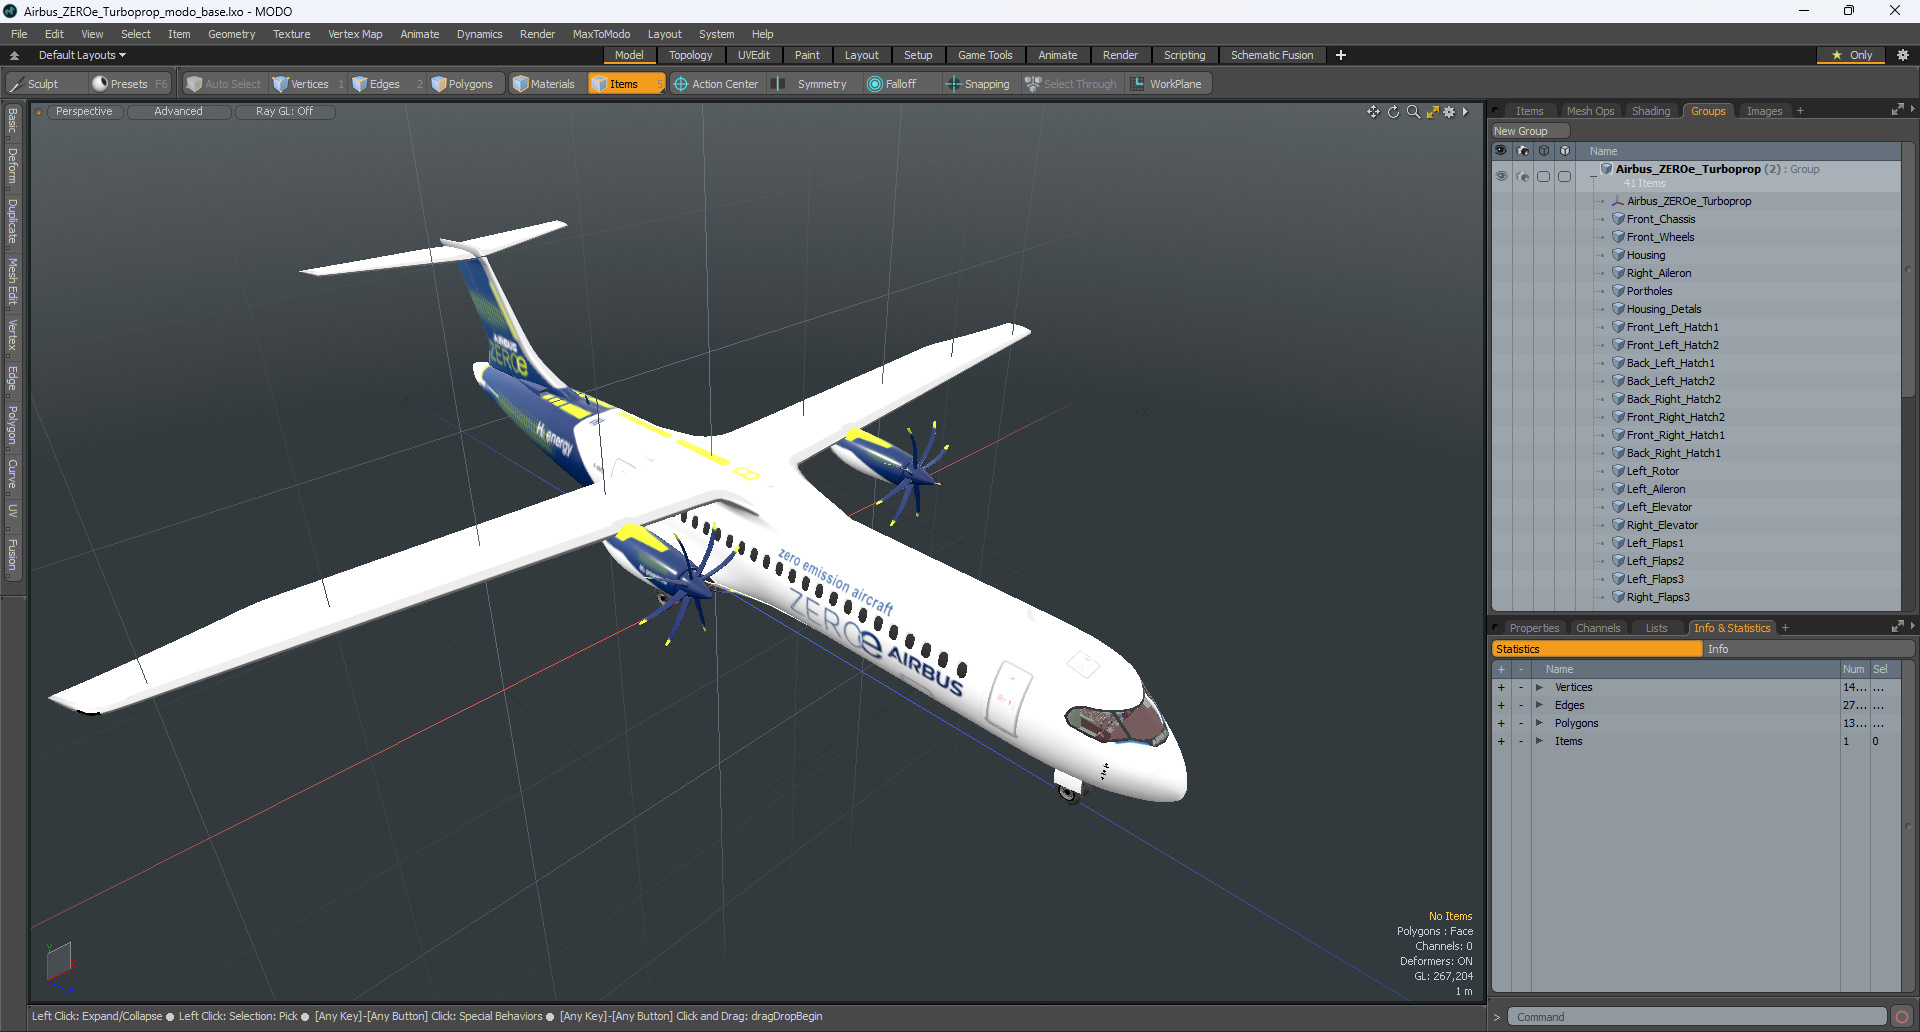Click plus button in Vertices statistics row
The image size is (1920, 1032).
pos(1501,687)
